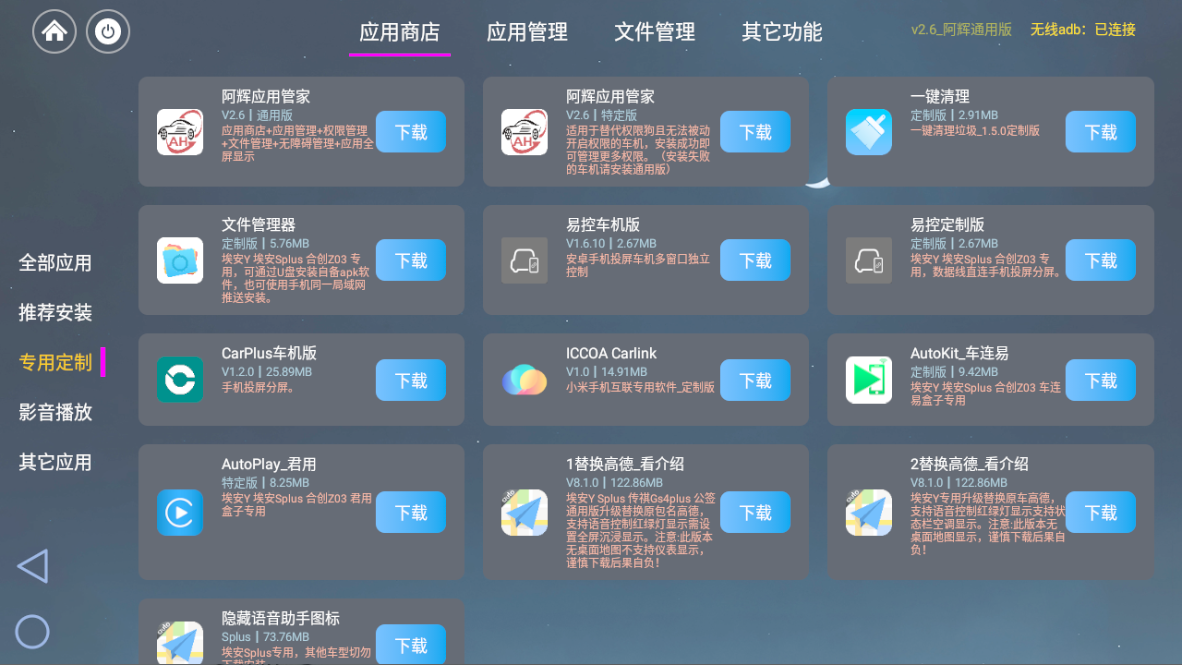Click the v2.6_阿辉通用版 version label
Viewport: 1182px width, 665px height.
click(x=961, y=30)
